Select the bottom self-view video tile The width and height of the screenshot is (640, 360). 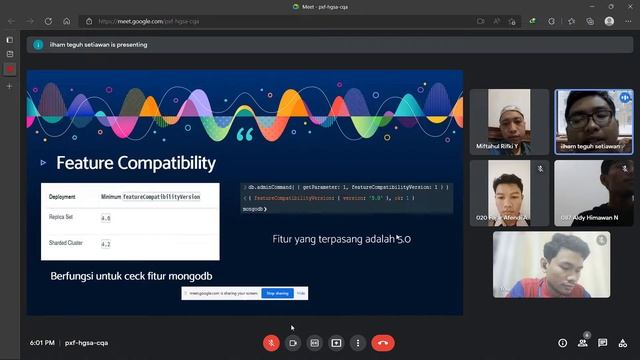pyautogui.click(x=551, y=264)
